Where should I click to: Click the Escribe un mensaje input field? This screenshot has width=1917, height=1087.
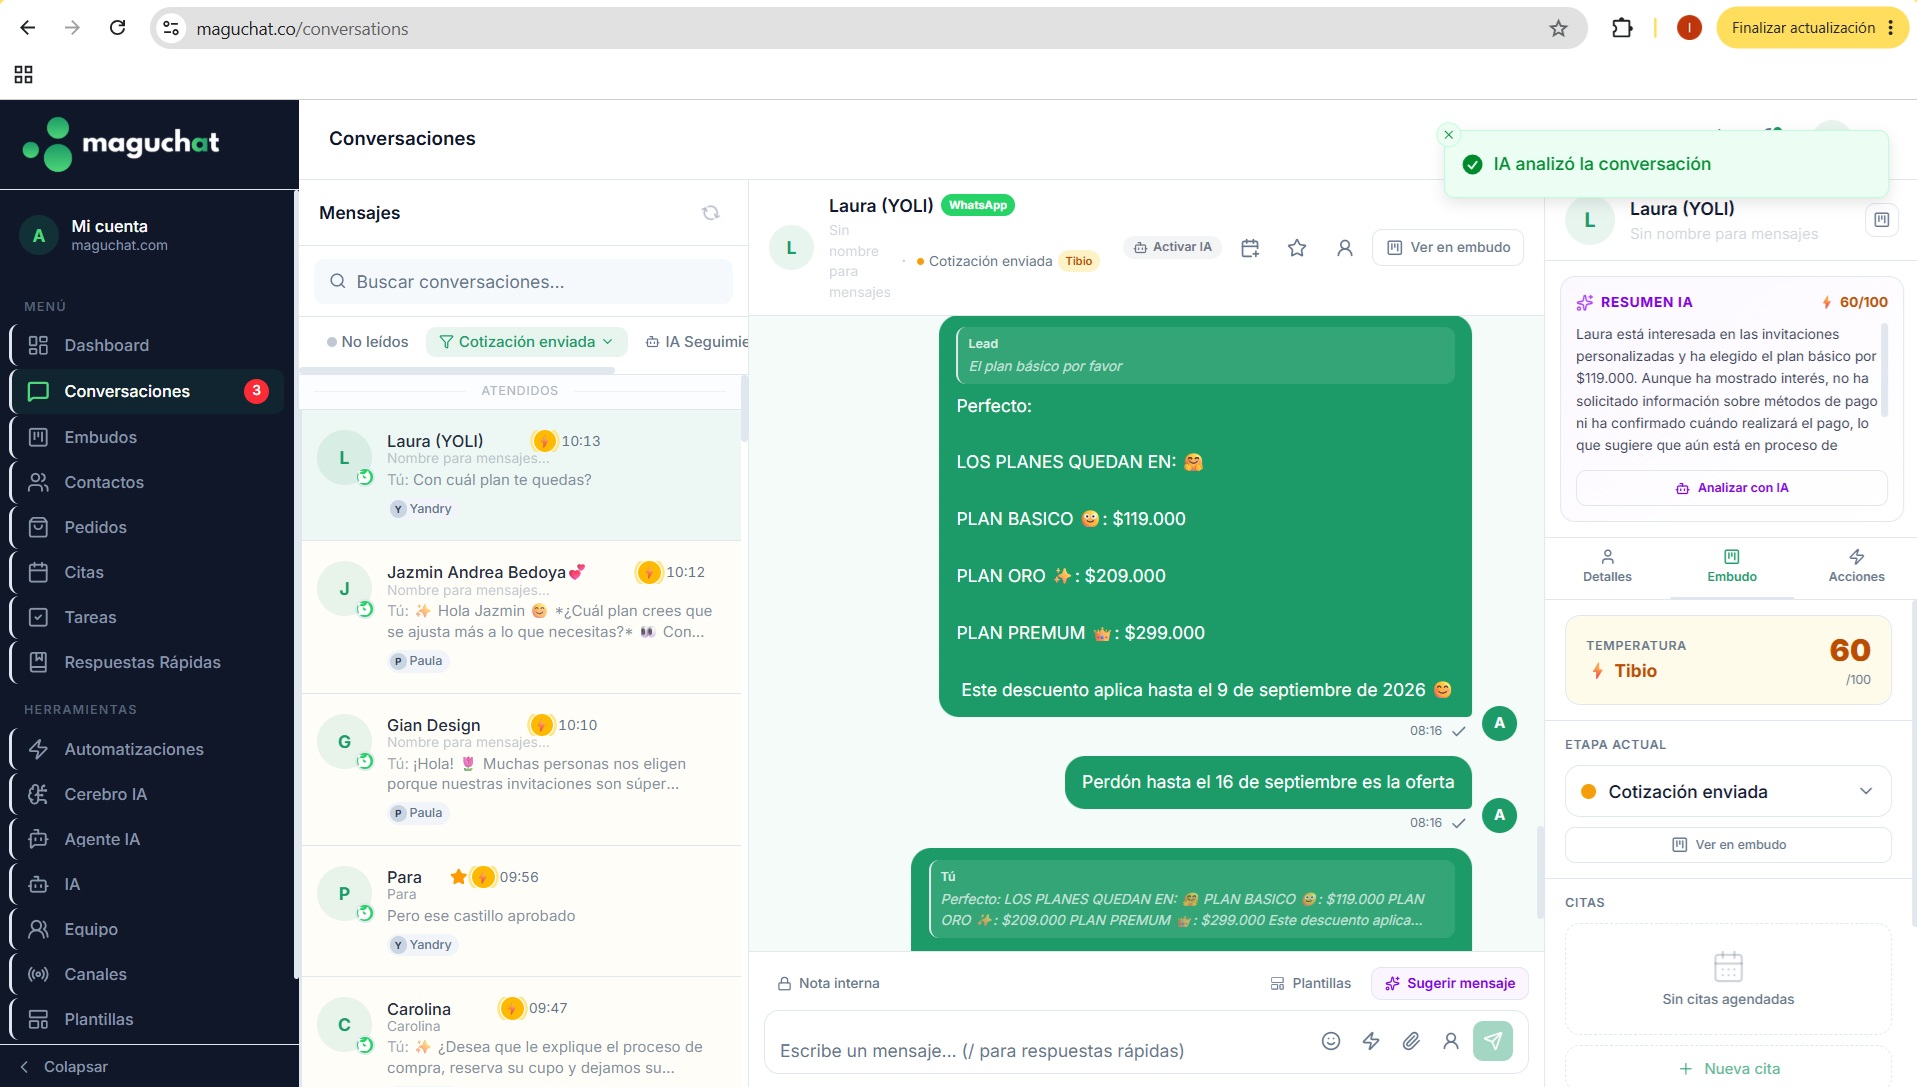pyautogui.click(x=1040, y=1050)
